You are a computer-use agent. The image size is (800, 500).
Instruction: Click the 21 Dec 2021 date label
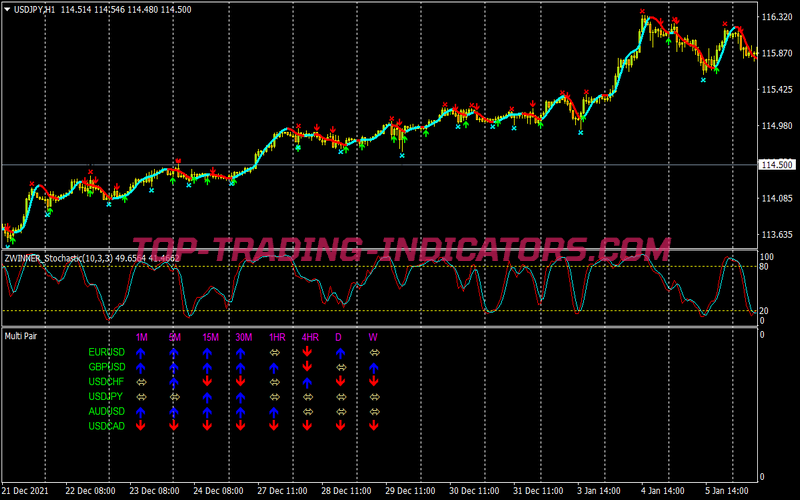(25, 491)
